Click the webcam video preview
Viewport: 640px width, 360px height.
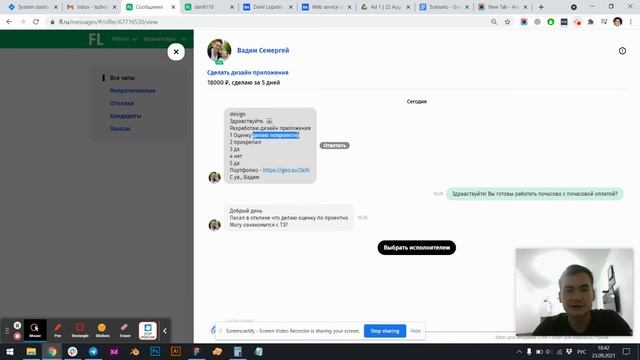click(x=574, y=292)
